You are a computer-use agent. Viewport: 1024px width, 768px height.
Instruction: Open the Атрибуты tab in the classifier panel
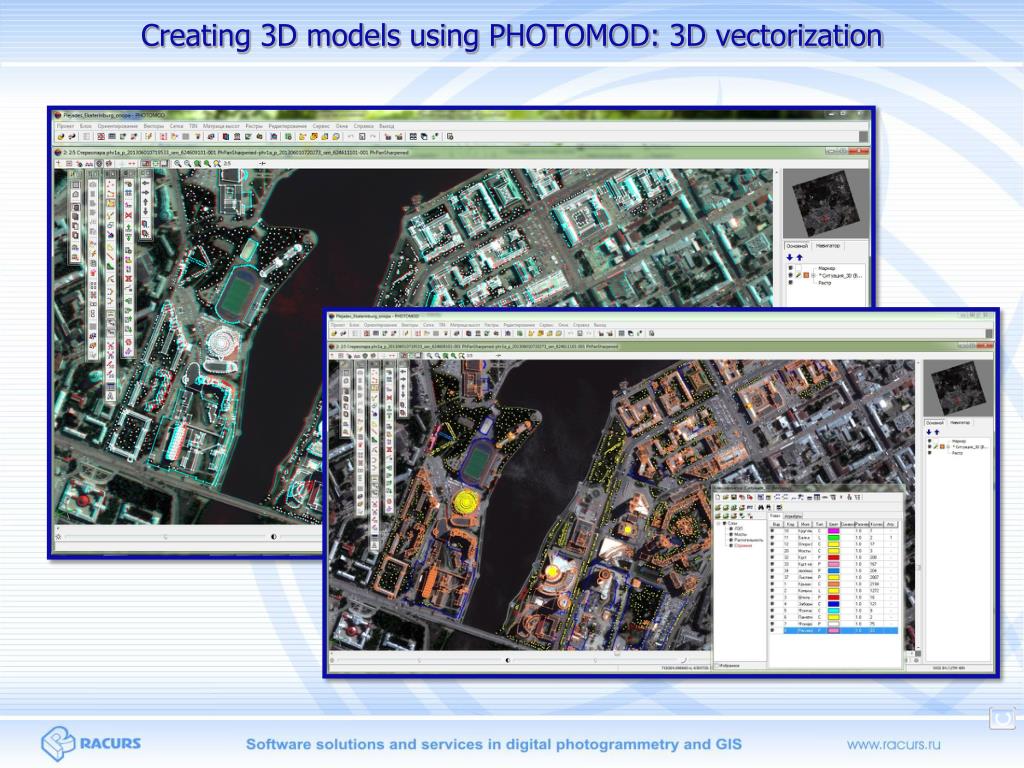click(x=793, y=517)
